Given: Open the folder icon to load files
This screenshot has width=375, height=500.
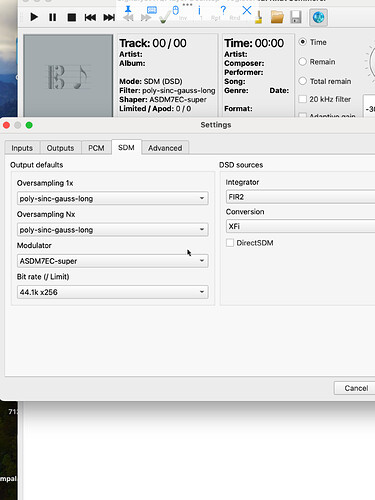Looking at the screenshot, I should pyautogui.click(x=277, y=17).
